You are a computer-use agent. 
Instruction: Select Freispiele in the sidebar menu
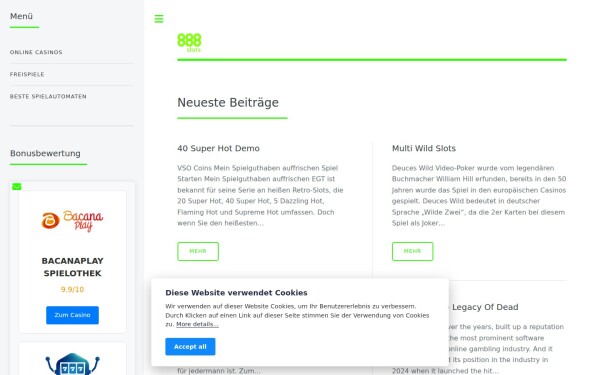27,75
